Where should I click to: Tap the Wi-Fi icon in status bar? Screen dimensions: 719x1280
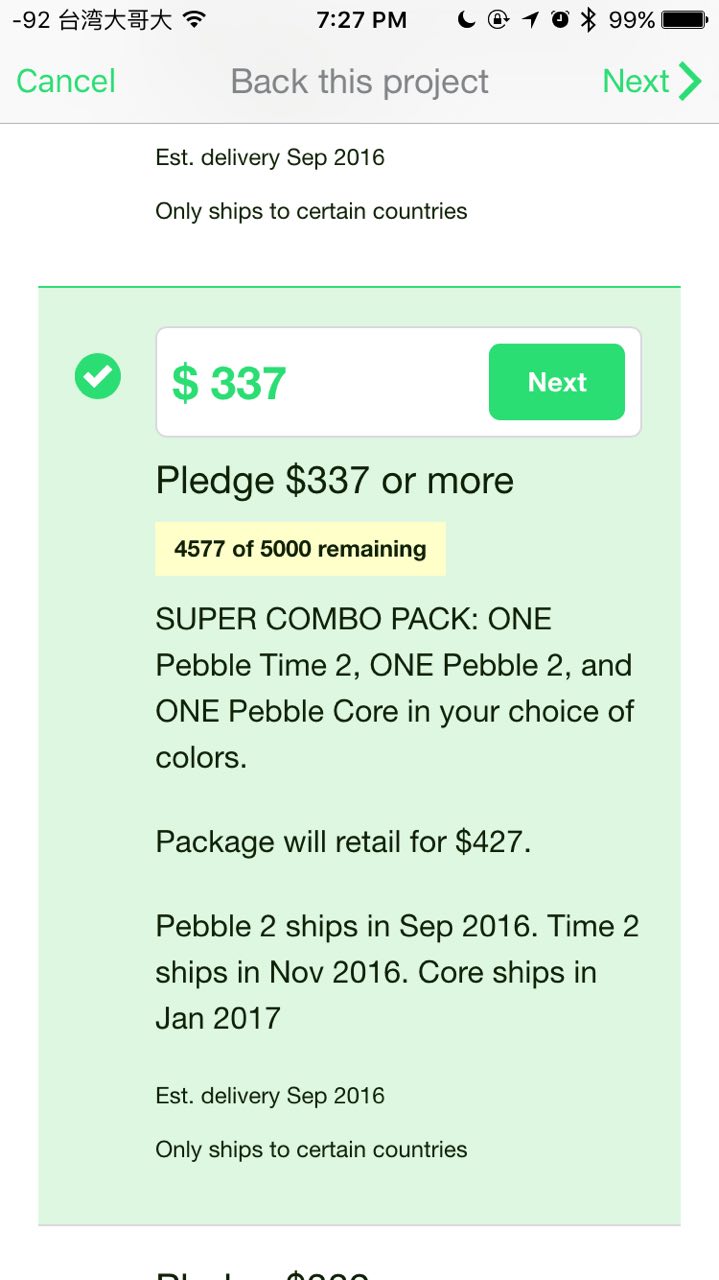tap(194, 20)
